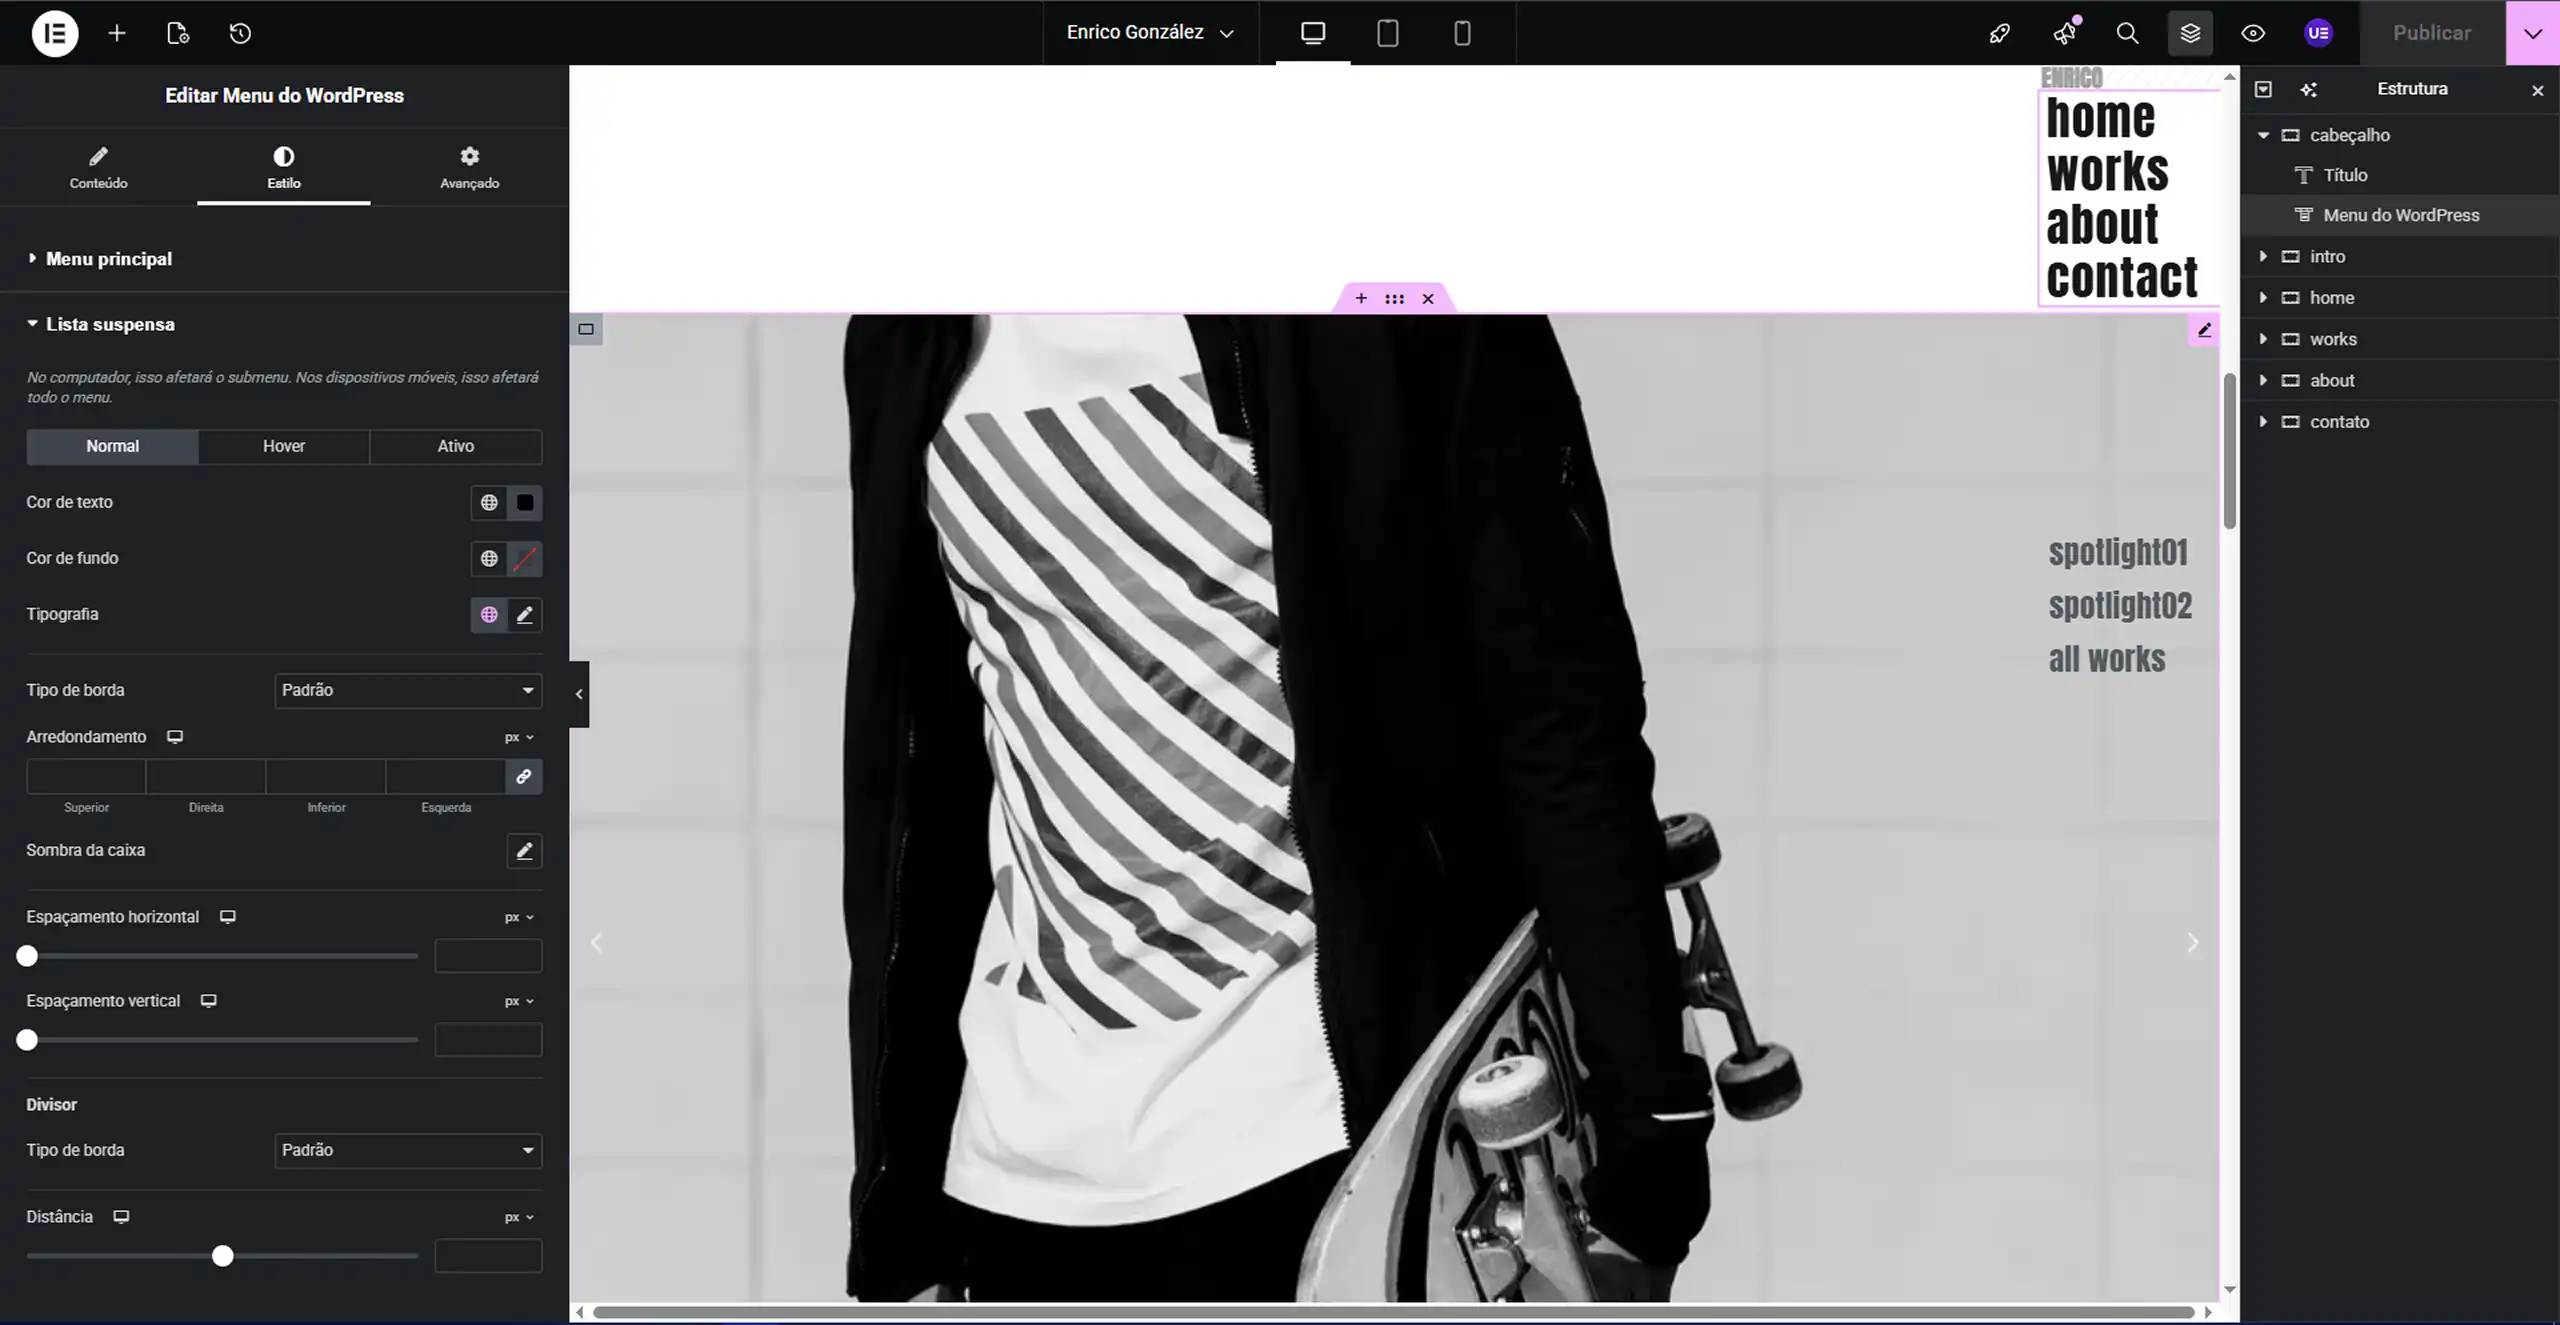
Task: Switch to the Conteúdo tab
Action: pos(98,167)
